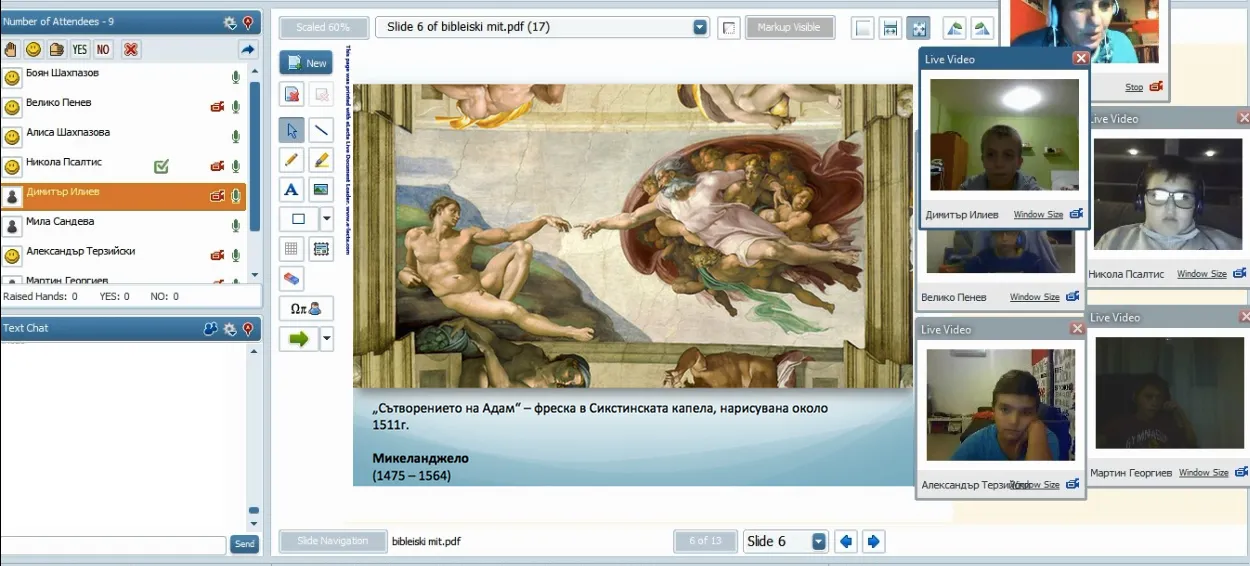Viewport: 1250px width, 566px height.
Task: Click the chat message input field
Action: click(x=113, y=544)
